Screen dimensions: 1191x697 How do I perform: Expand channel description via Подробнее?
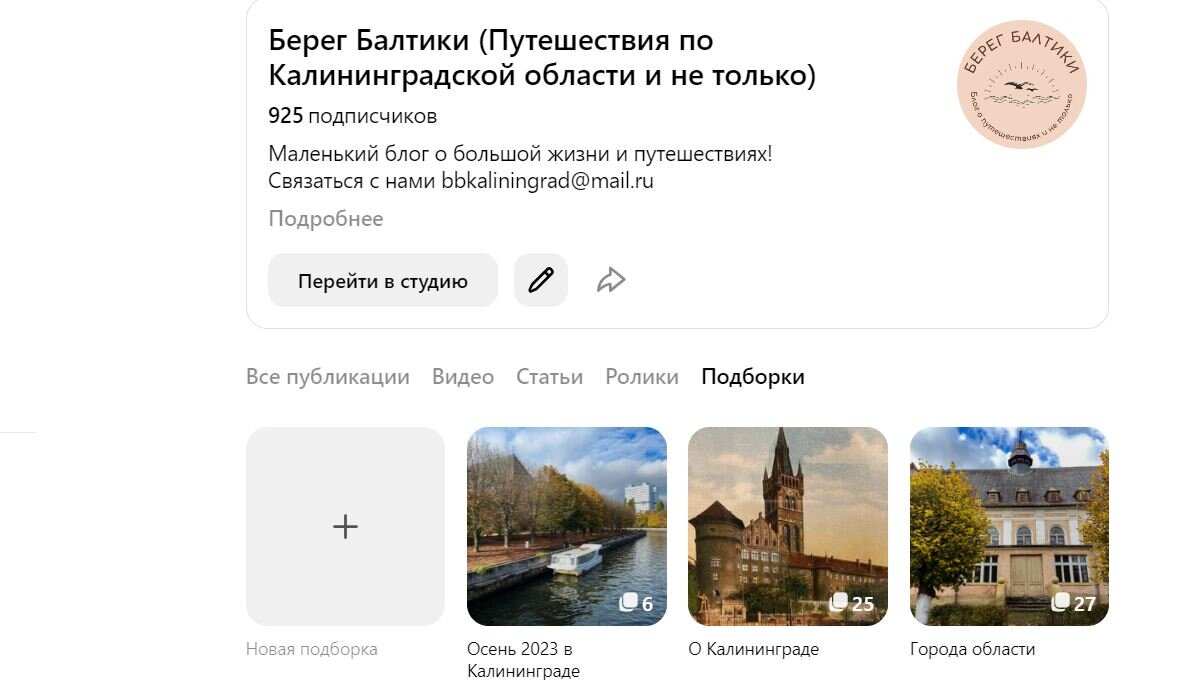tap(326, 219)
